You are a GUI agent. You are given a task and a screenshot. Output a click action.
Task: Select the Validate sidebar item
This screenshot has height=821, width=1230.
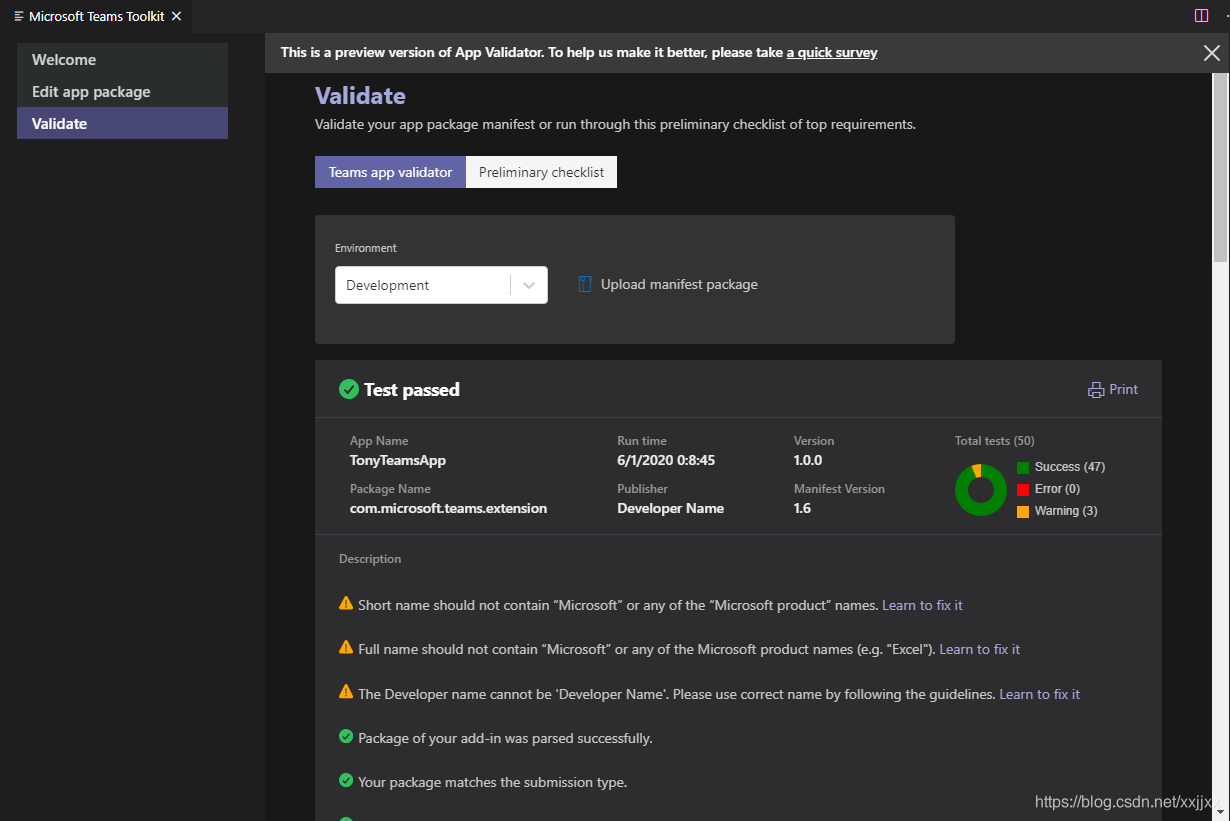click(122, 123)
